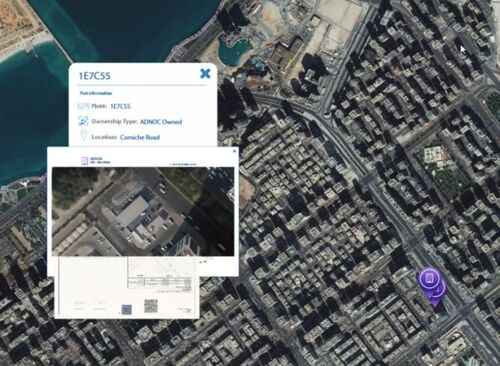Click the table in the plan document
Image resolution: width=500 pixels, height=366 pixels.
[160, 282]
